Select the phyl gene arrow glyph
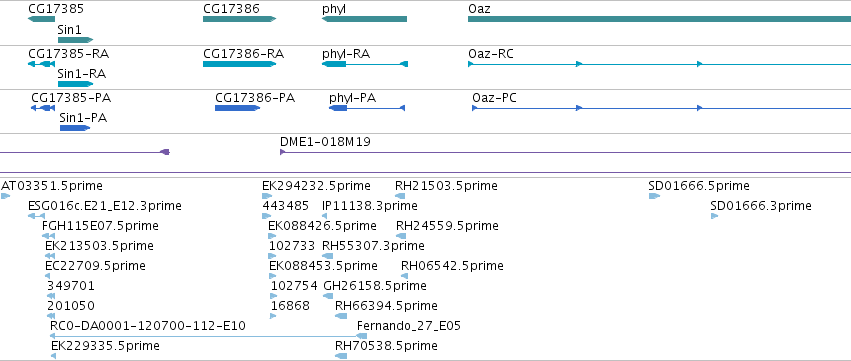This screenshot has height=361, width=851. [x=364, y=19]
